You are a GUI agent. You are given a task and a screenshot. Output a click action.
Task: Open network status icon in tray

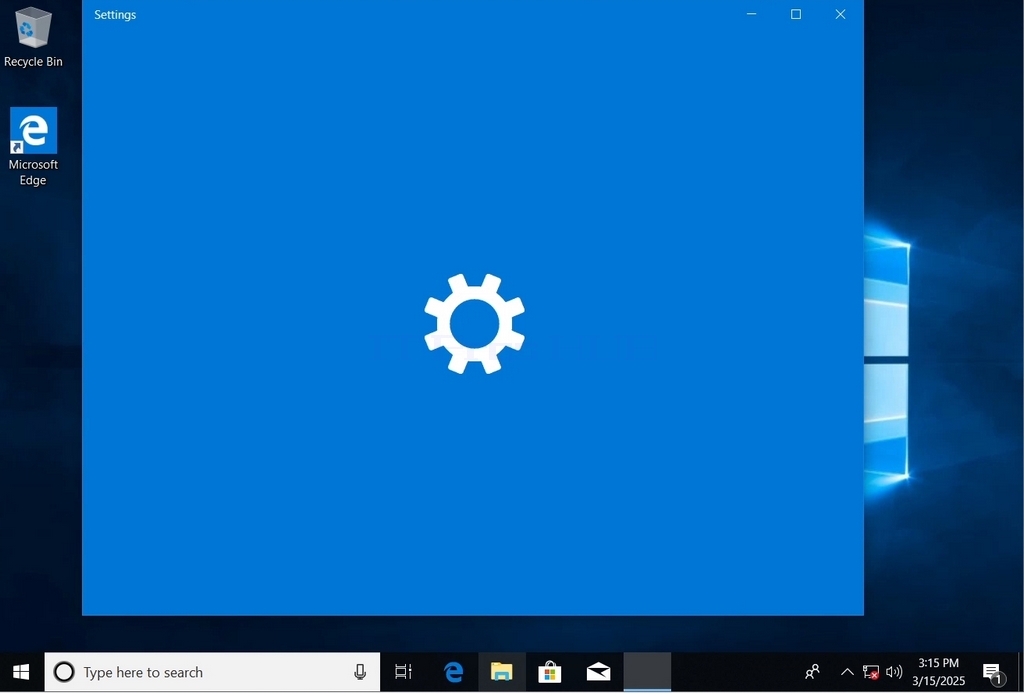(x=871, y=672)
